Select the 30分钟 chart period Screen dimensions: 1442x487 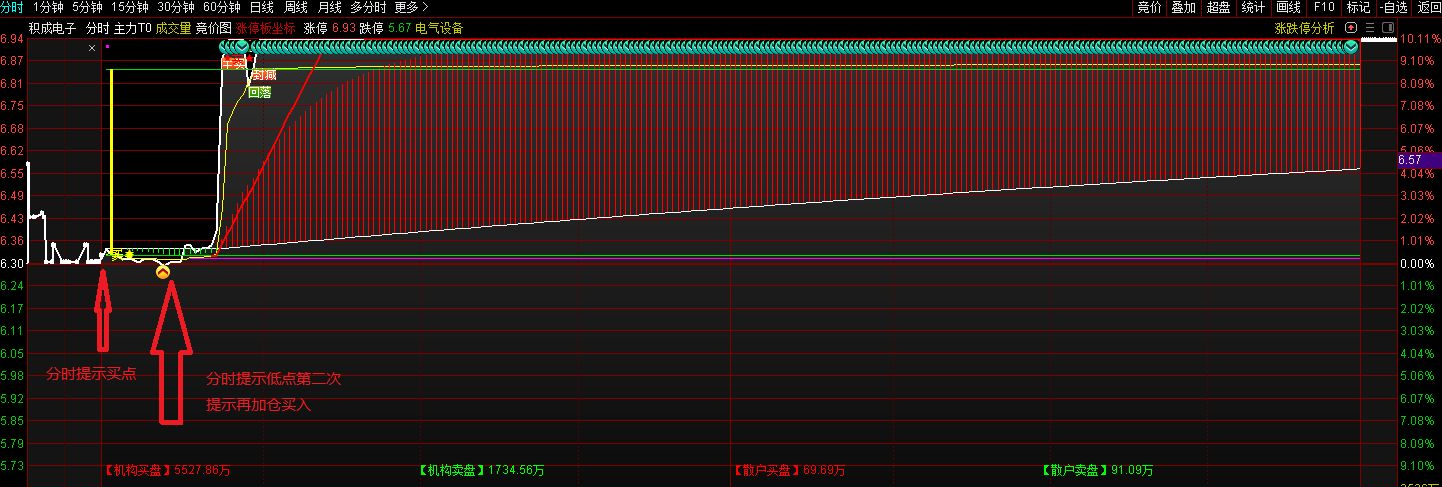click(175, 7)
